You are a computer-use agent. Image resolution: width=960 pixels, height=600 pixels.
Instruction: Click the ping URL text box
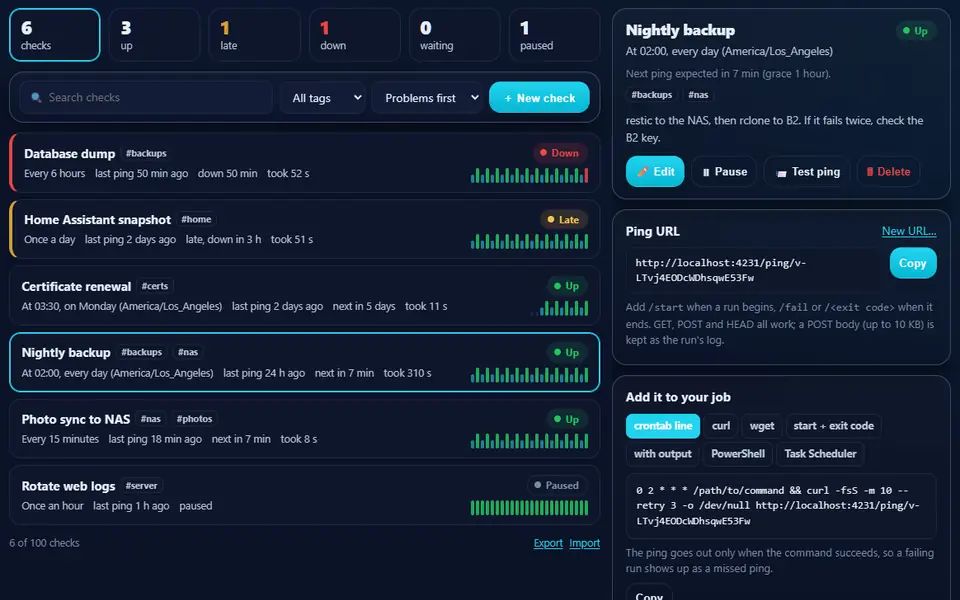point(754,270)
